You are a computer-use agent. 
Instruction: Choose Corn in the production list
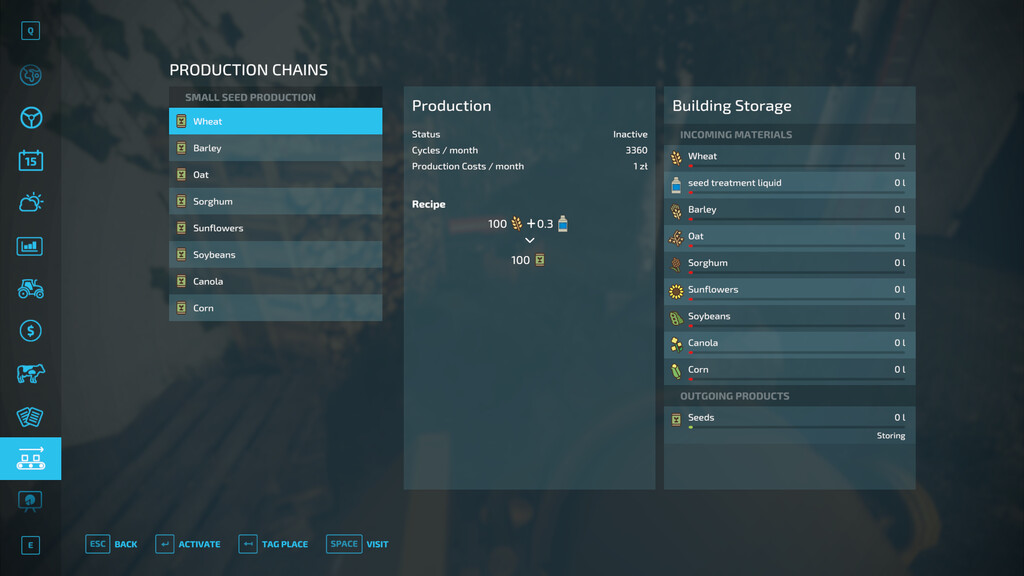pyautogui.click(x=275, y=308)
